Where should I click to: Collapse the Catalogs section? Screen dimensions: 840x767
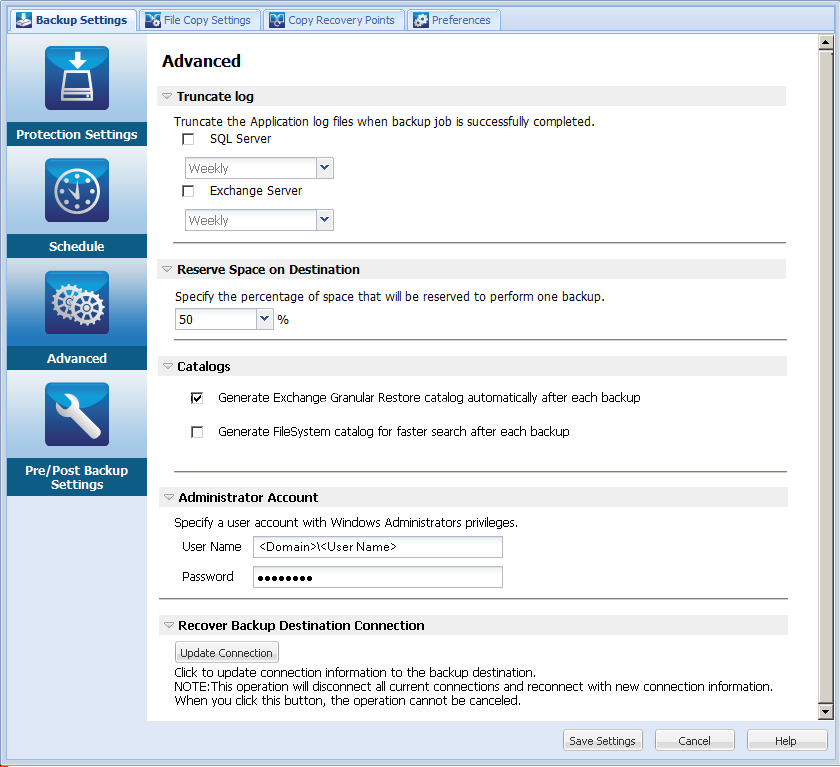[168, 366]
